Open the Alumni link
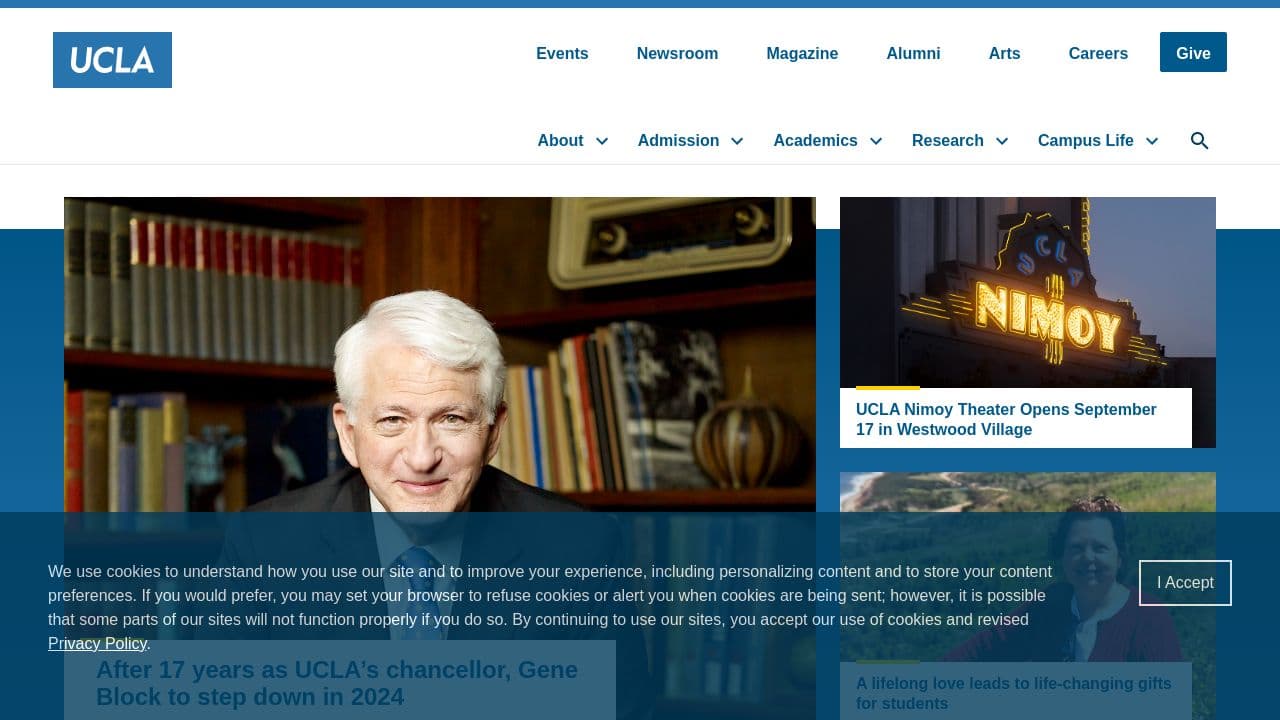 pos(913,53)
